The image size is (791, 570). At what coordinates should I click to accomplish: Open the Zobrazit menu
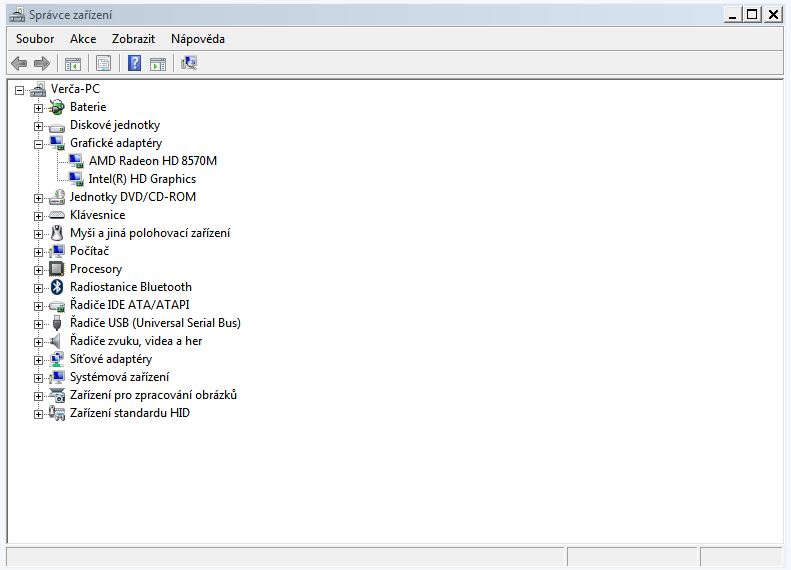(133, 39)
